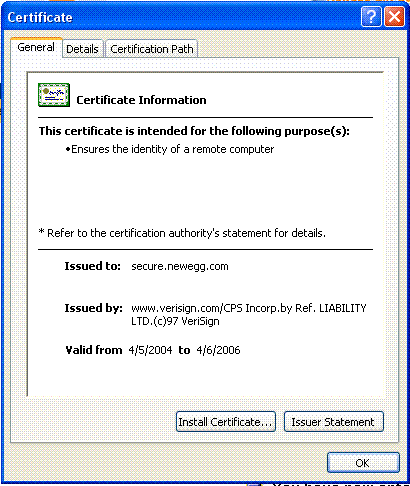
Task: Click the question mark help button
Action: tap(371, 16)
